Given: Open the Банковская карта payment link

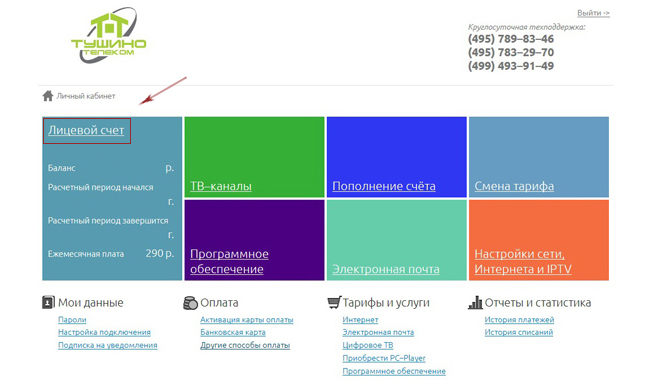Looking at the screenshot, I should click(233, 332).
